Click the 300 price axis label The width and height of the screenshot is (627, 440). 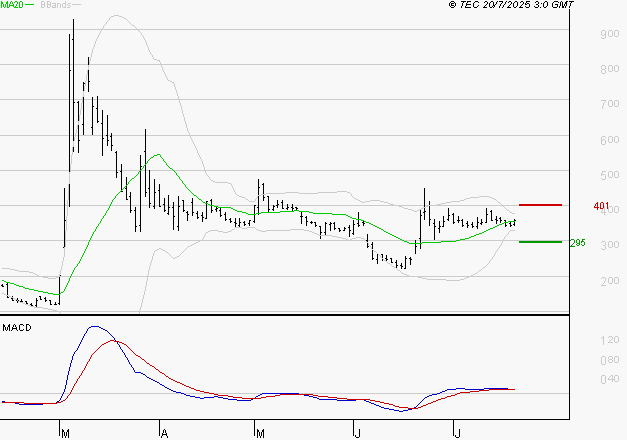(610, 245)
